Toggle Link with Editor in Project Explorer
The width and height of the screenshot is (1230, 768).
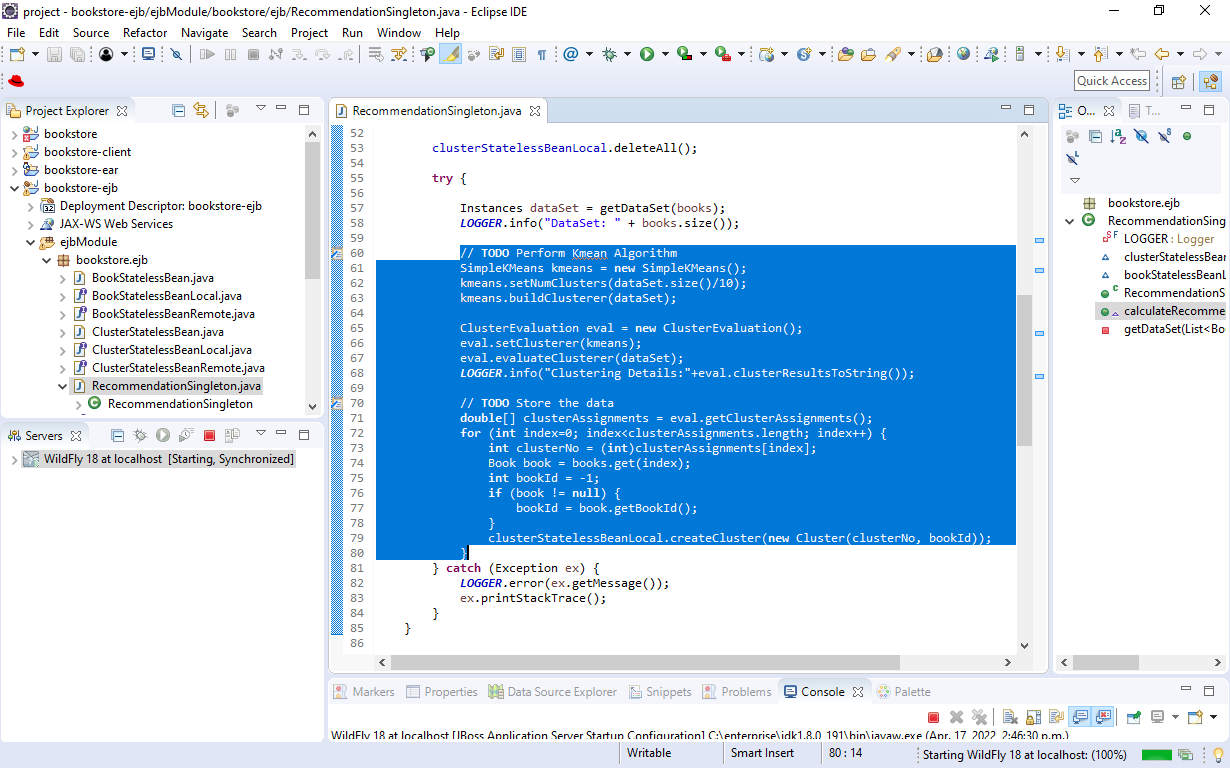pyautogui.click(x=201, y=110)
